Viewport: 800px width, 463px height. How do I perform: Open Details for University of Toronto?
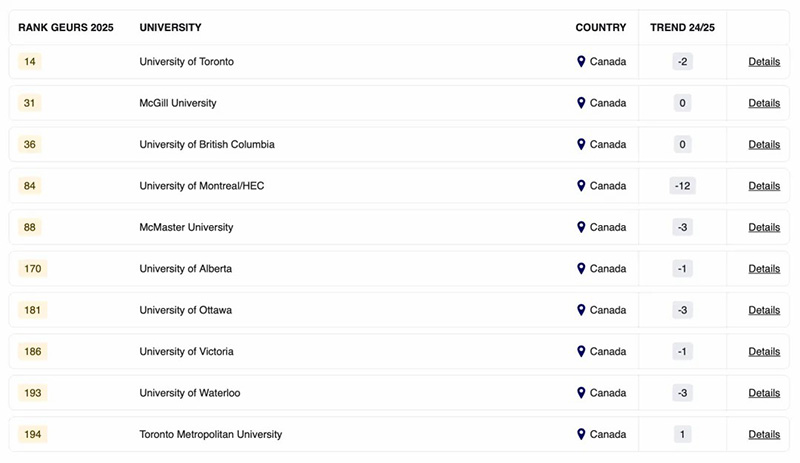click(x=764, y=61)
